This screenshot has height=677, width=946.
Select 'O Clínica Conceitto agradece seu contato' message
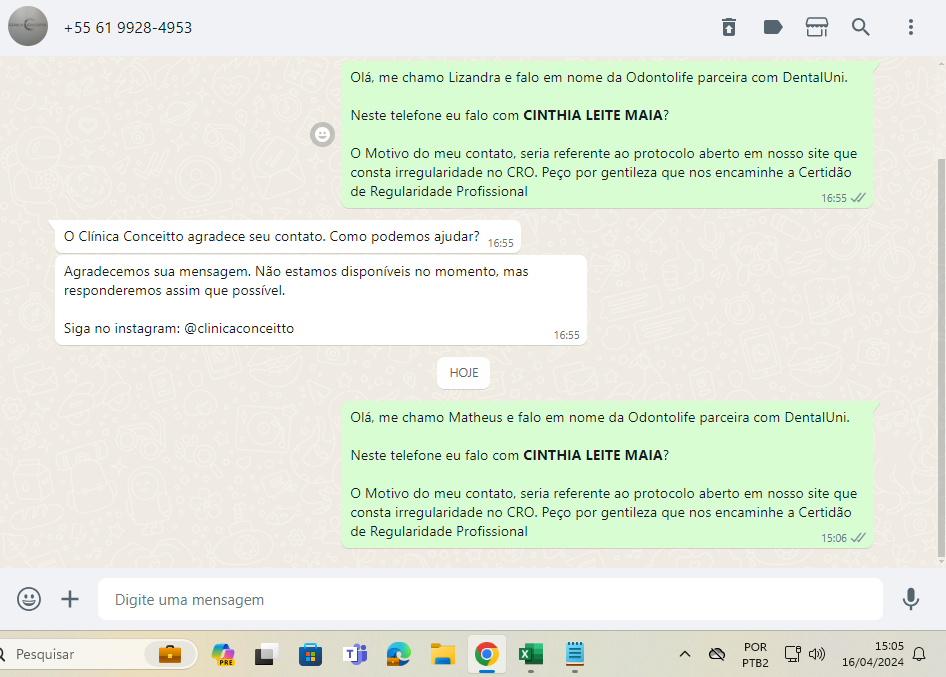[288, 237]
